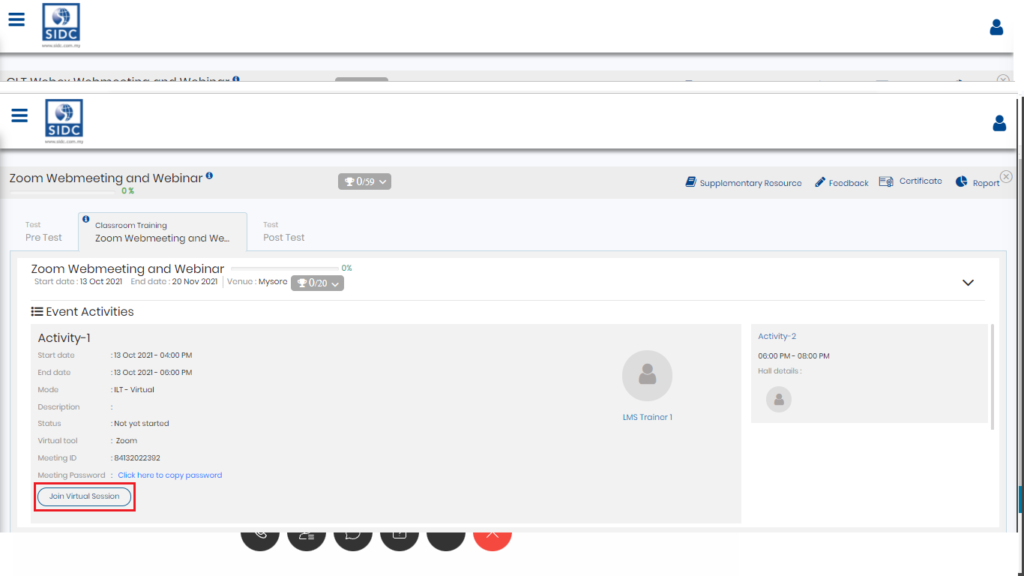Viewport: 1024px width, 576px height.
Task: Open hamburger menu in front window
Action: click(20, 116)
